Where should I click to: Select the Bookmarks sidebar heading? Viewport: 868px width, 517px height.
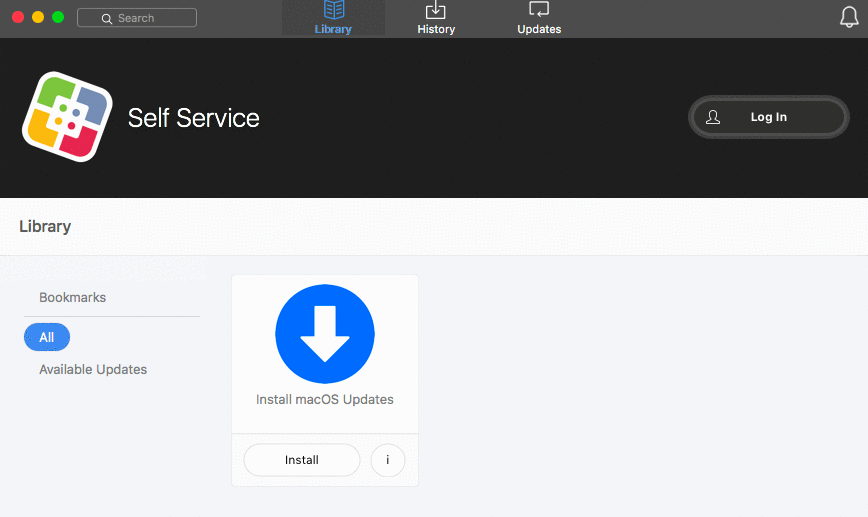coord(72,297)
